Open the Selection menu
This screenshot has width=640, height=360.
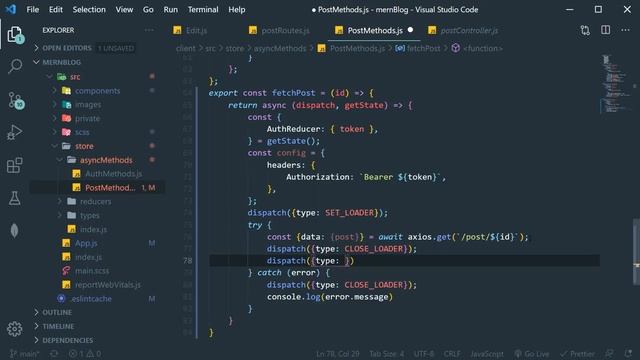click(89, 9)
